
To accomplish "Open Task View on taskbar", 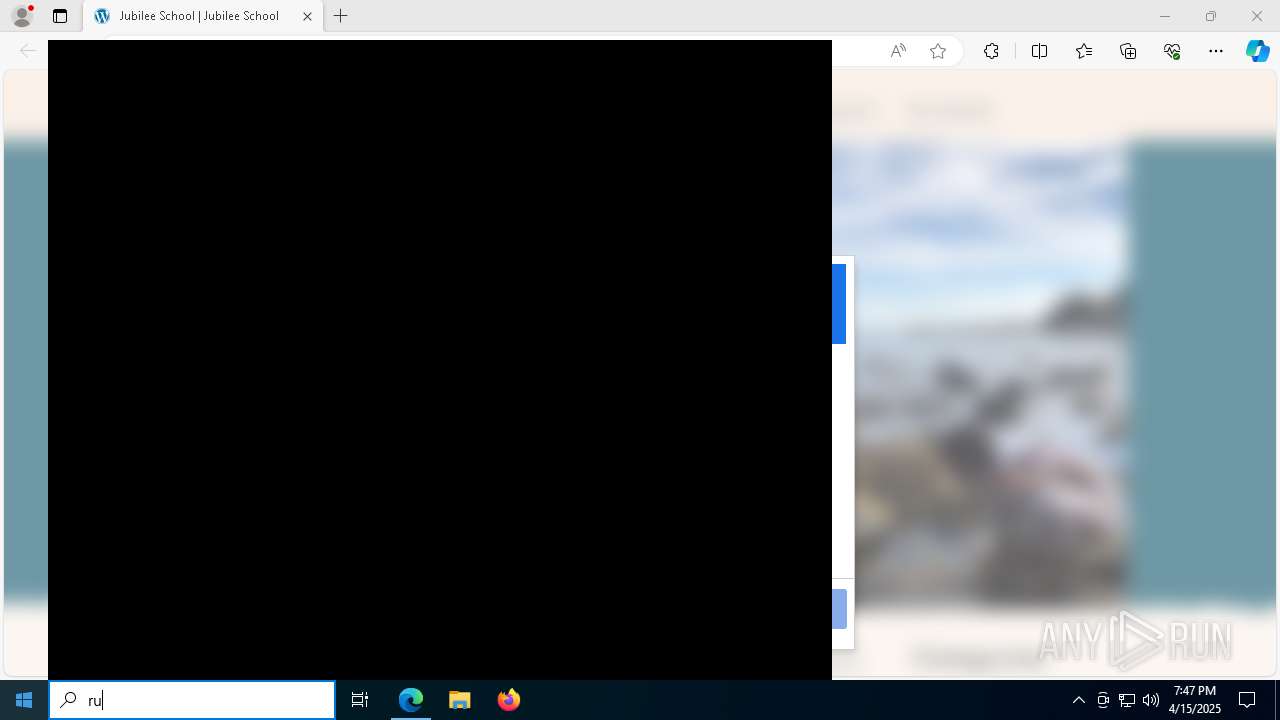I will coord(360,700).
